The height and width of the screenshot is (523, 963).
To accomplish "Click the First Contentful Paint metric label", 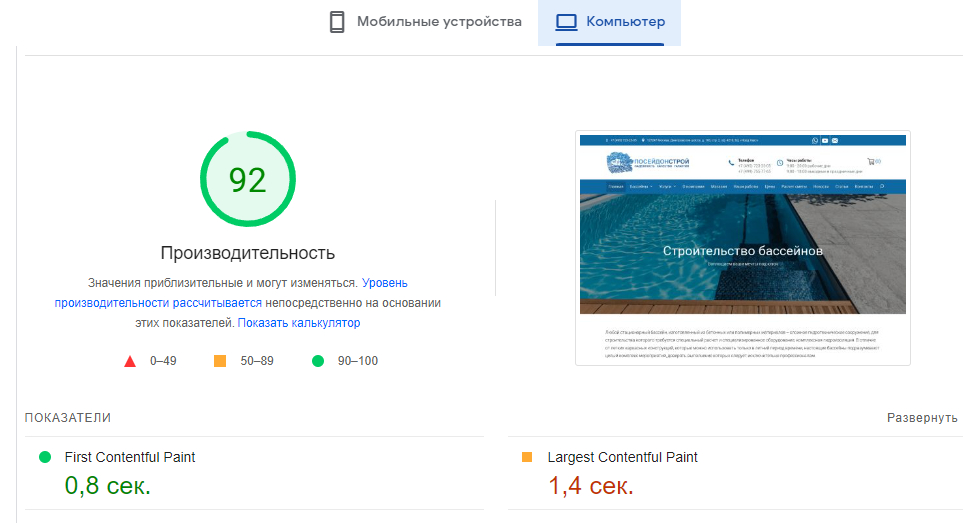I will pos(130,457).
